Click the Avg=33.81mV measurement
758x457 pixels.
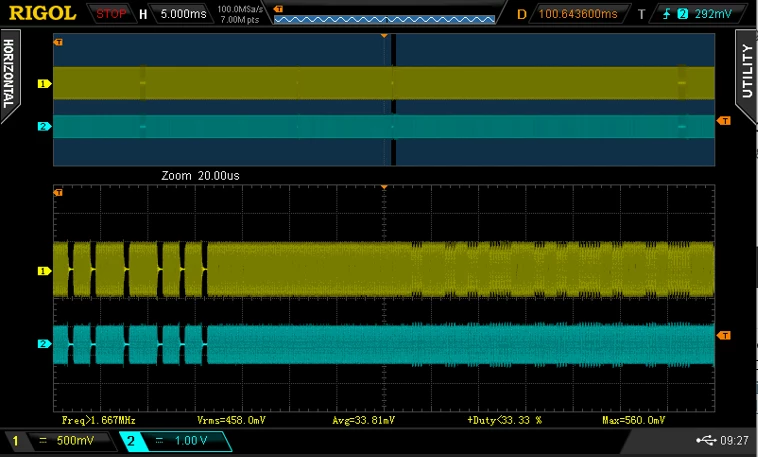364,420
